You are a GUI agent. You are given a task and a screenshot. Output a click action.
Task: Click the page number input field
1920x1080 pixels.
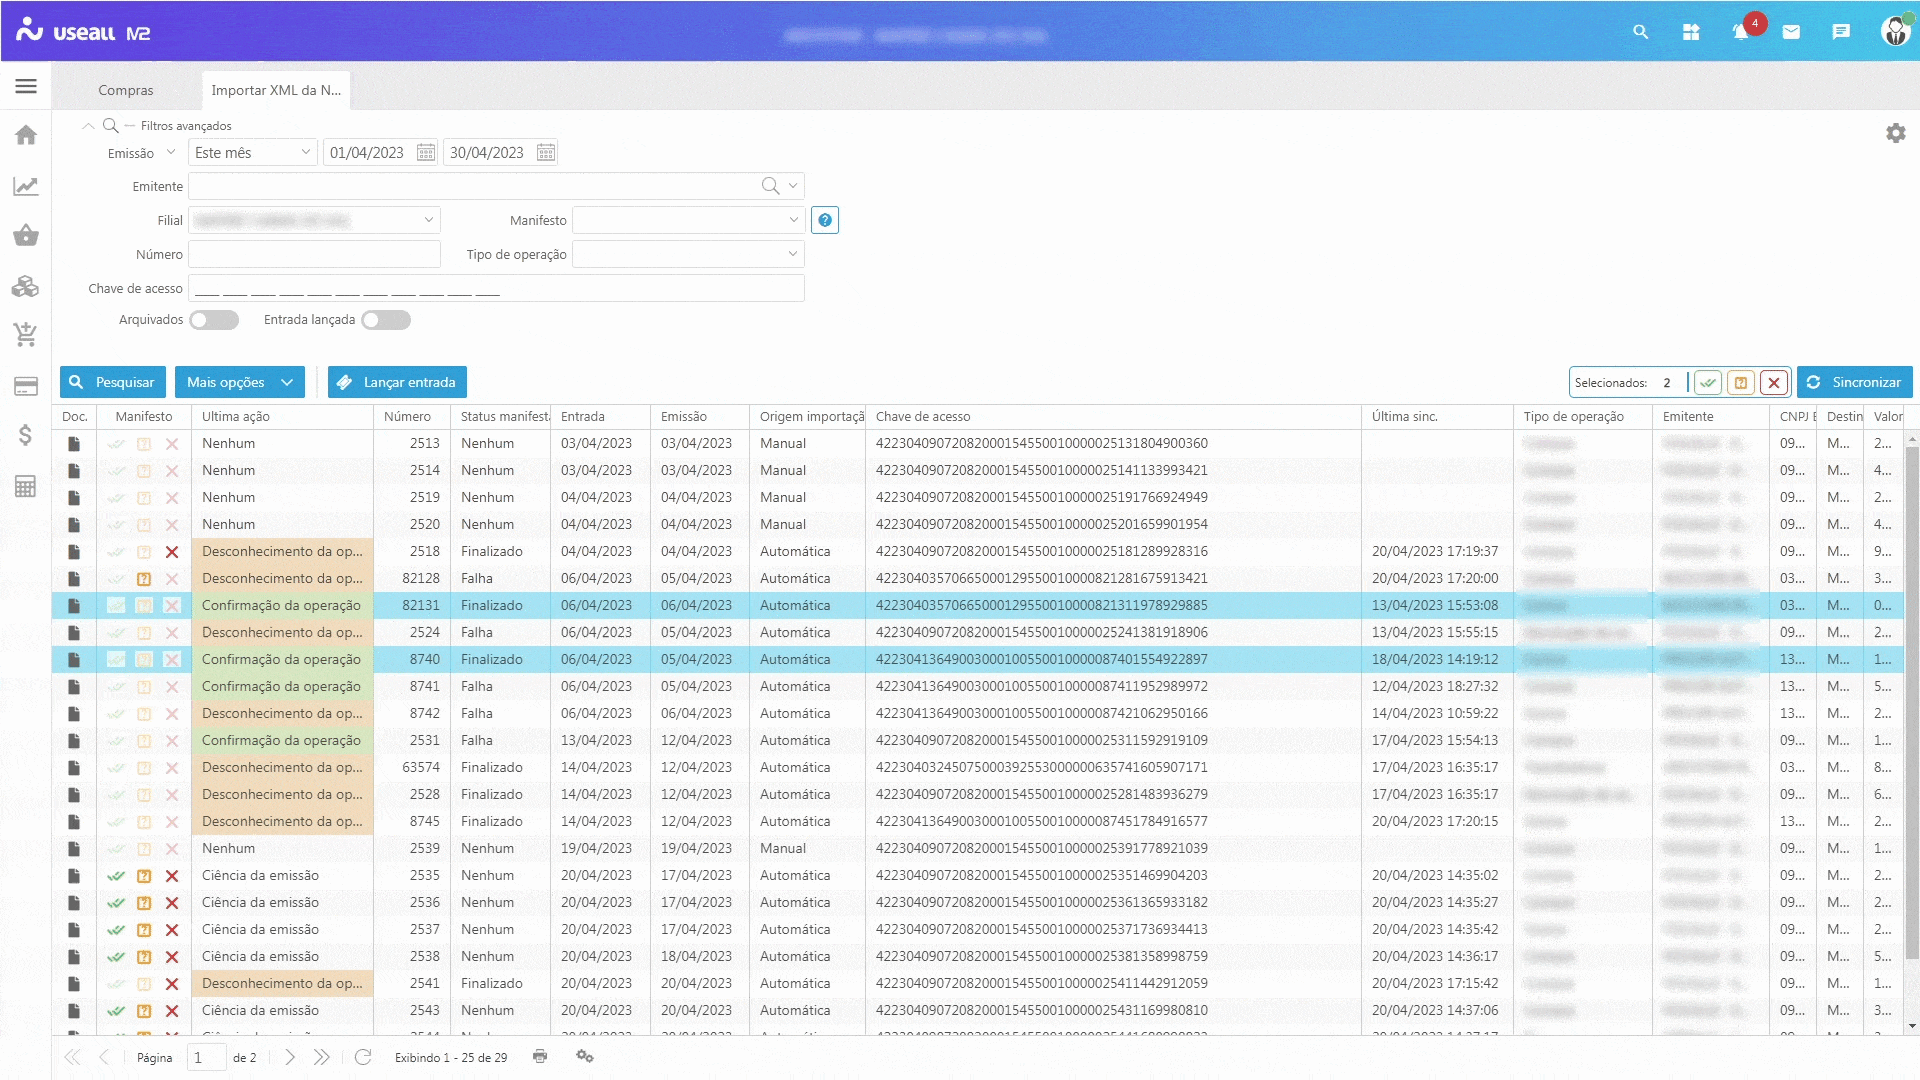pyautogui.click(x=207, y=1058)
